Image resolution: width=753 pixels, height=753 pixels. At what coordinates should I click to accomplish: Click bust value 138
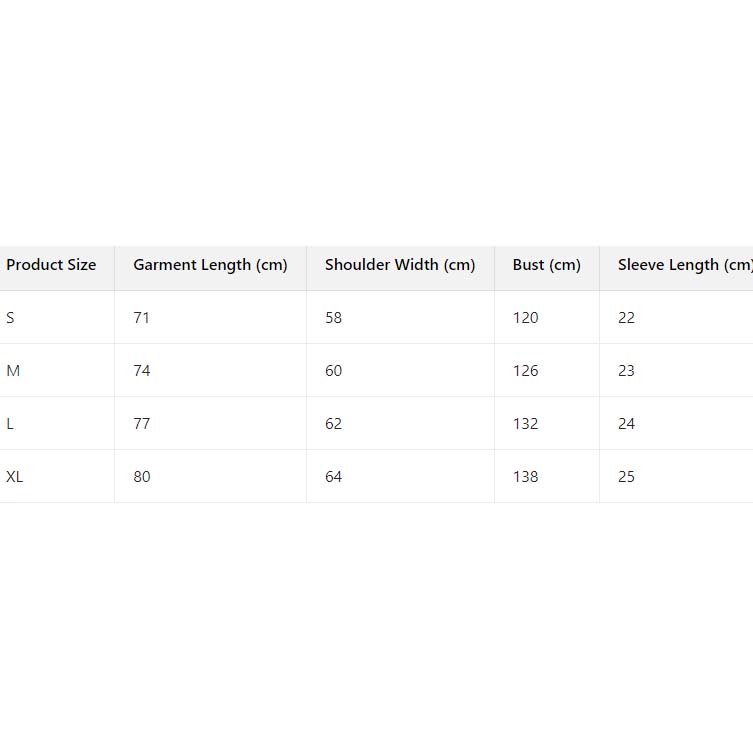[x=525, y=477]
